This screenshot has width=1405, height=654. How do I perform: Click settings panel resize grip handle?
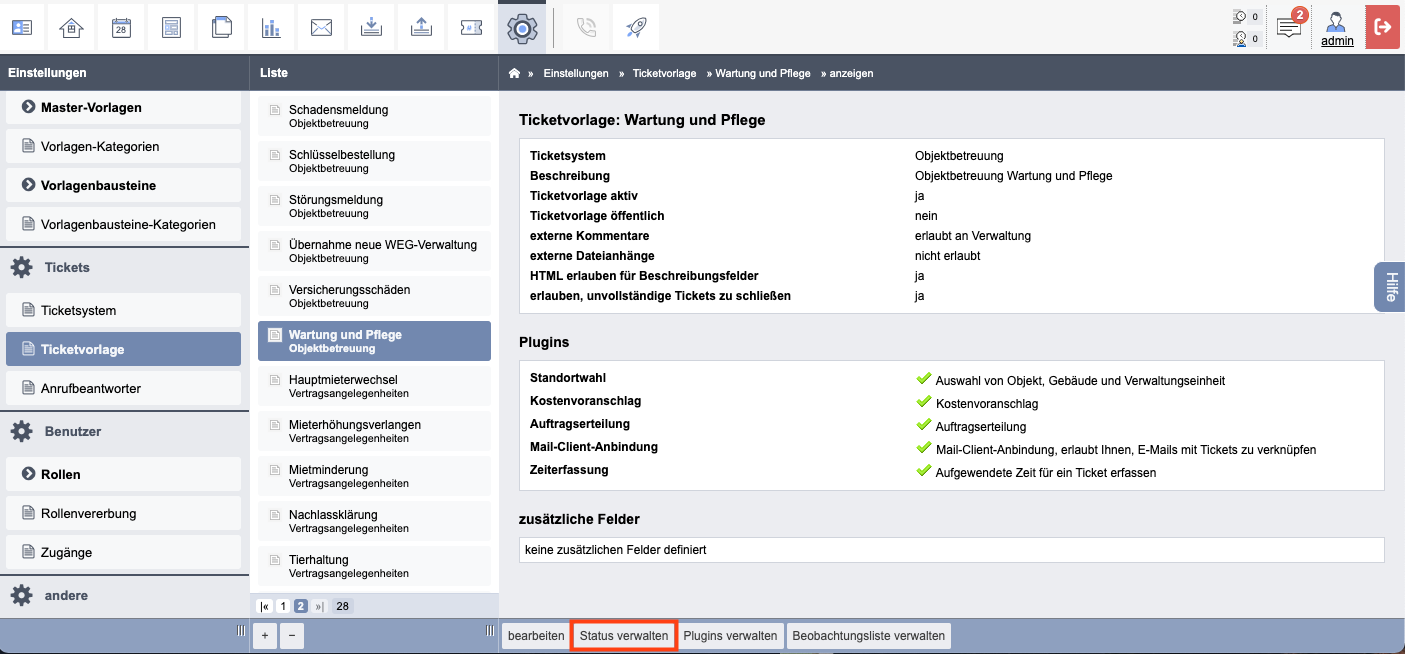pos(240,630)
